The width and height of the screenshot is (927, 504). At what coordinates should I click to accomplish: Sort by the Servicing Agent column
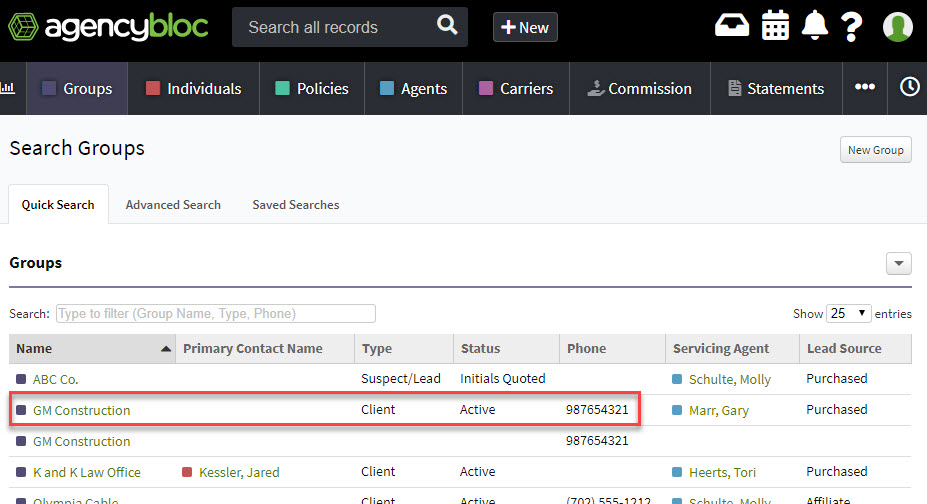(732, 349)
